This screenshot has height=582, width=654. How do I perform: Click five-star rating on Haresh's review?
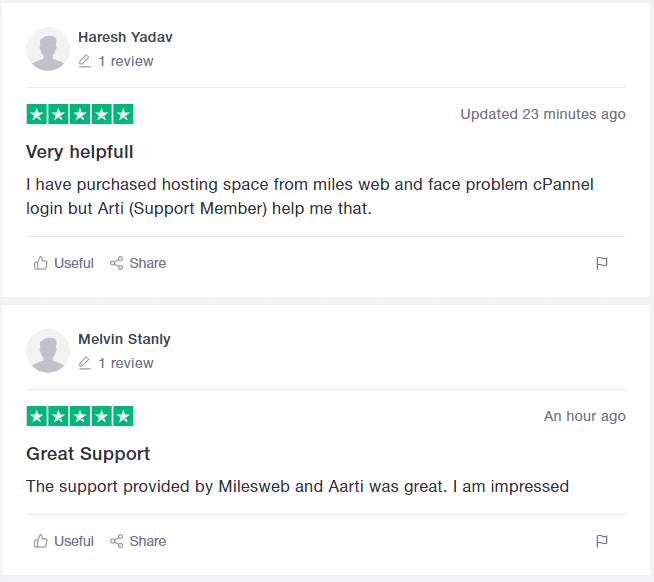click(80, 114)
